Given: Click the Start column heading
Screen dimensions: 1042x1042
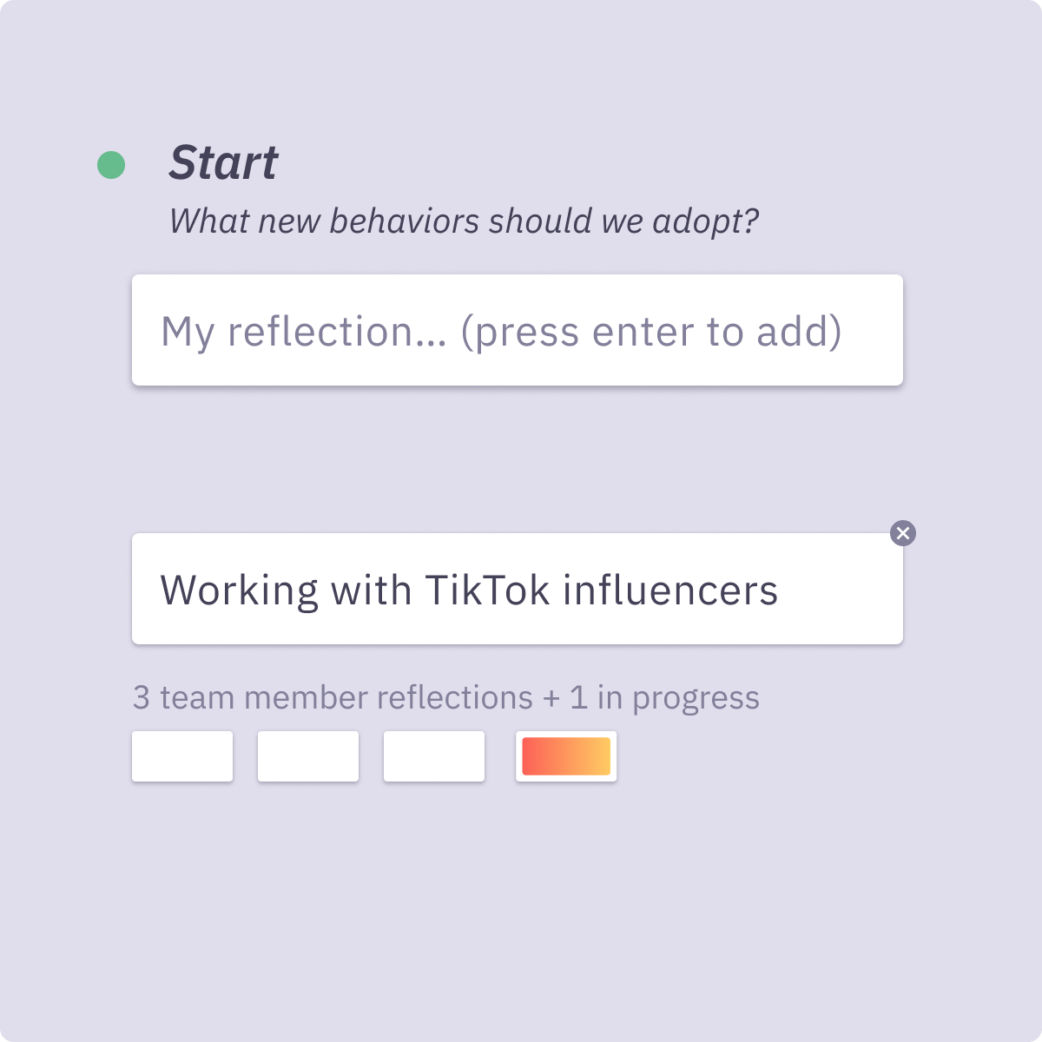Looking at the screenshot, I should (x=223, y=163).
